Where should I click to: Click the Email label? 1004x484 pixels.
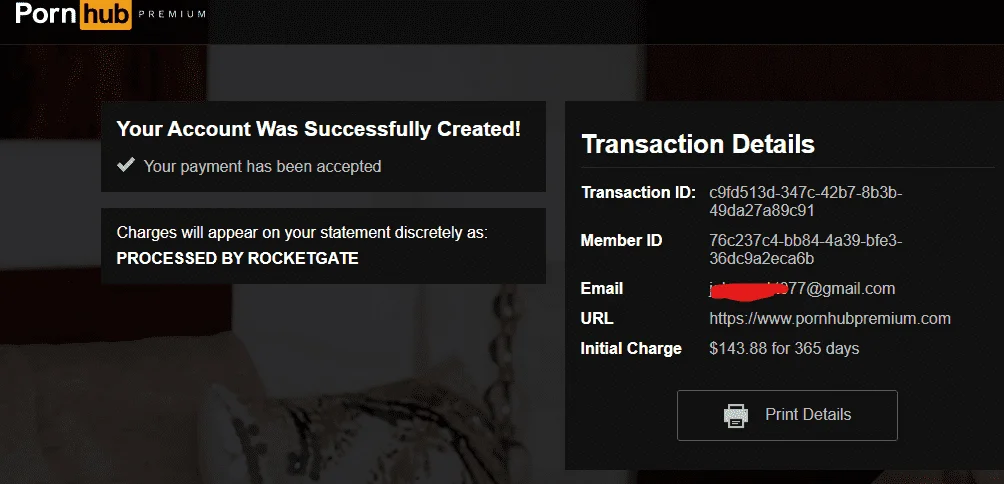click(601, 289)
